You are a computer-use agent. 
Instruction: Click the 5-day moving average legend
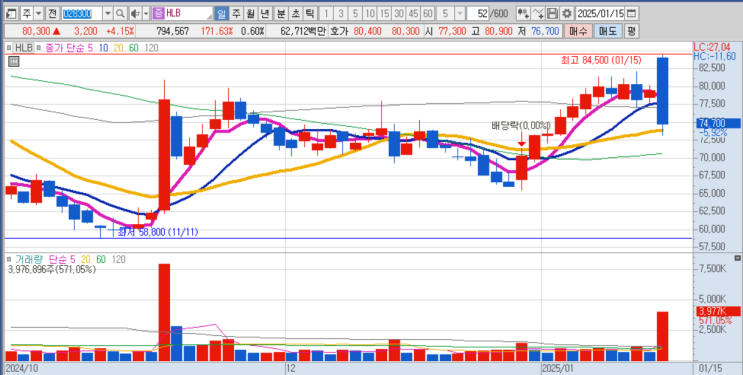coord(91,47)
